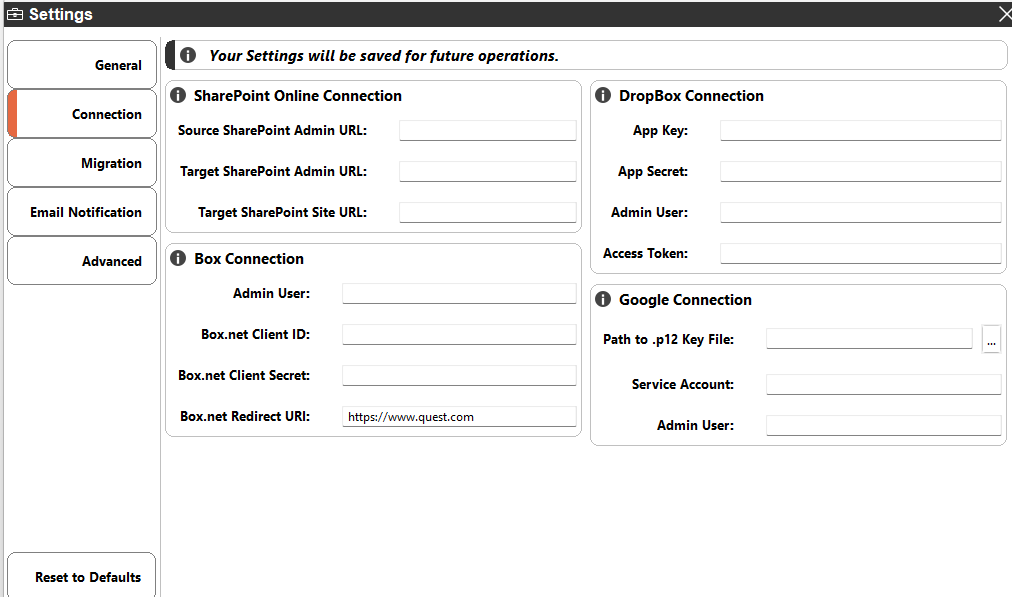
Task: Click the info icon beside DropBox Connection
Action: pos(603,96)
